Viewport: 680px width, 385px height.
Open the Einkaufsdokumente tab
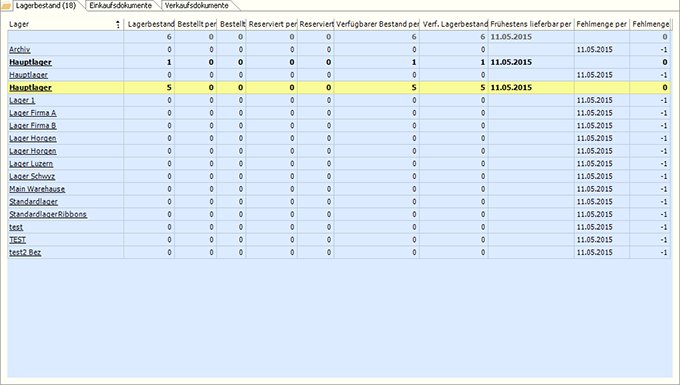[121, 6]
